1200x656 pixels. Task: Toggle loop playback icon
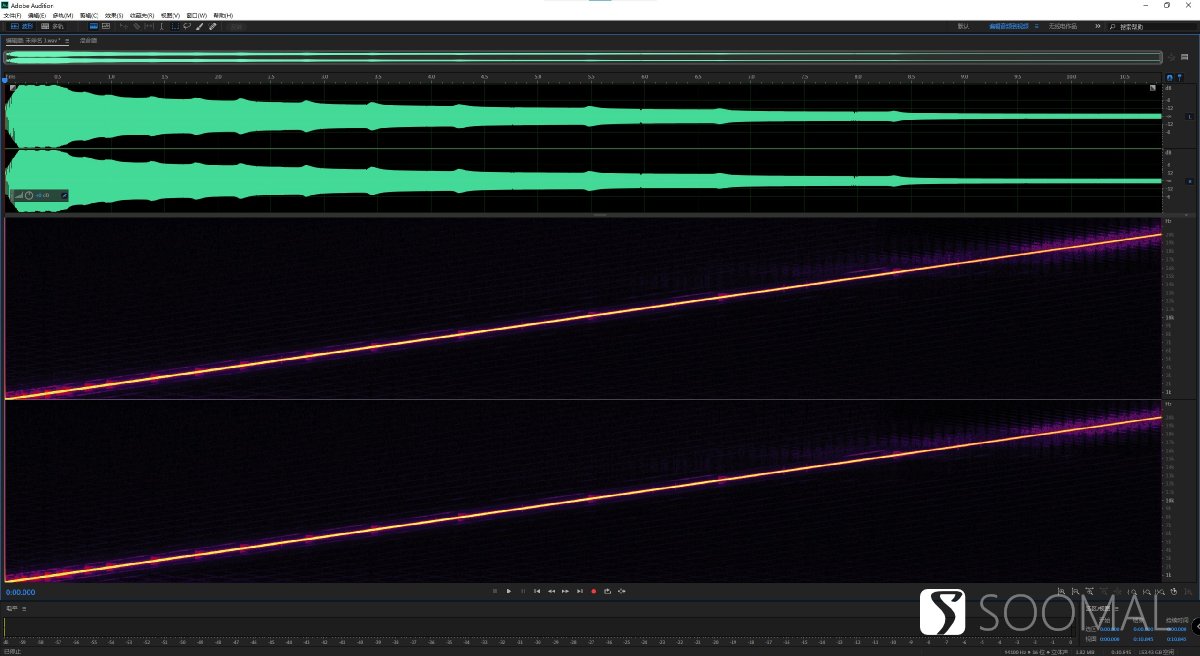(608, 591)
